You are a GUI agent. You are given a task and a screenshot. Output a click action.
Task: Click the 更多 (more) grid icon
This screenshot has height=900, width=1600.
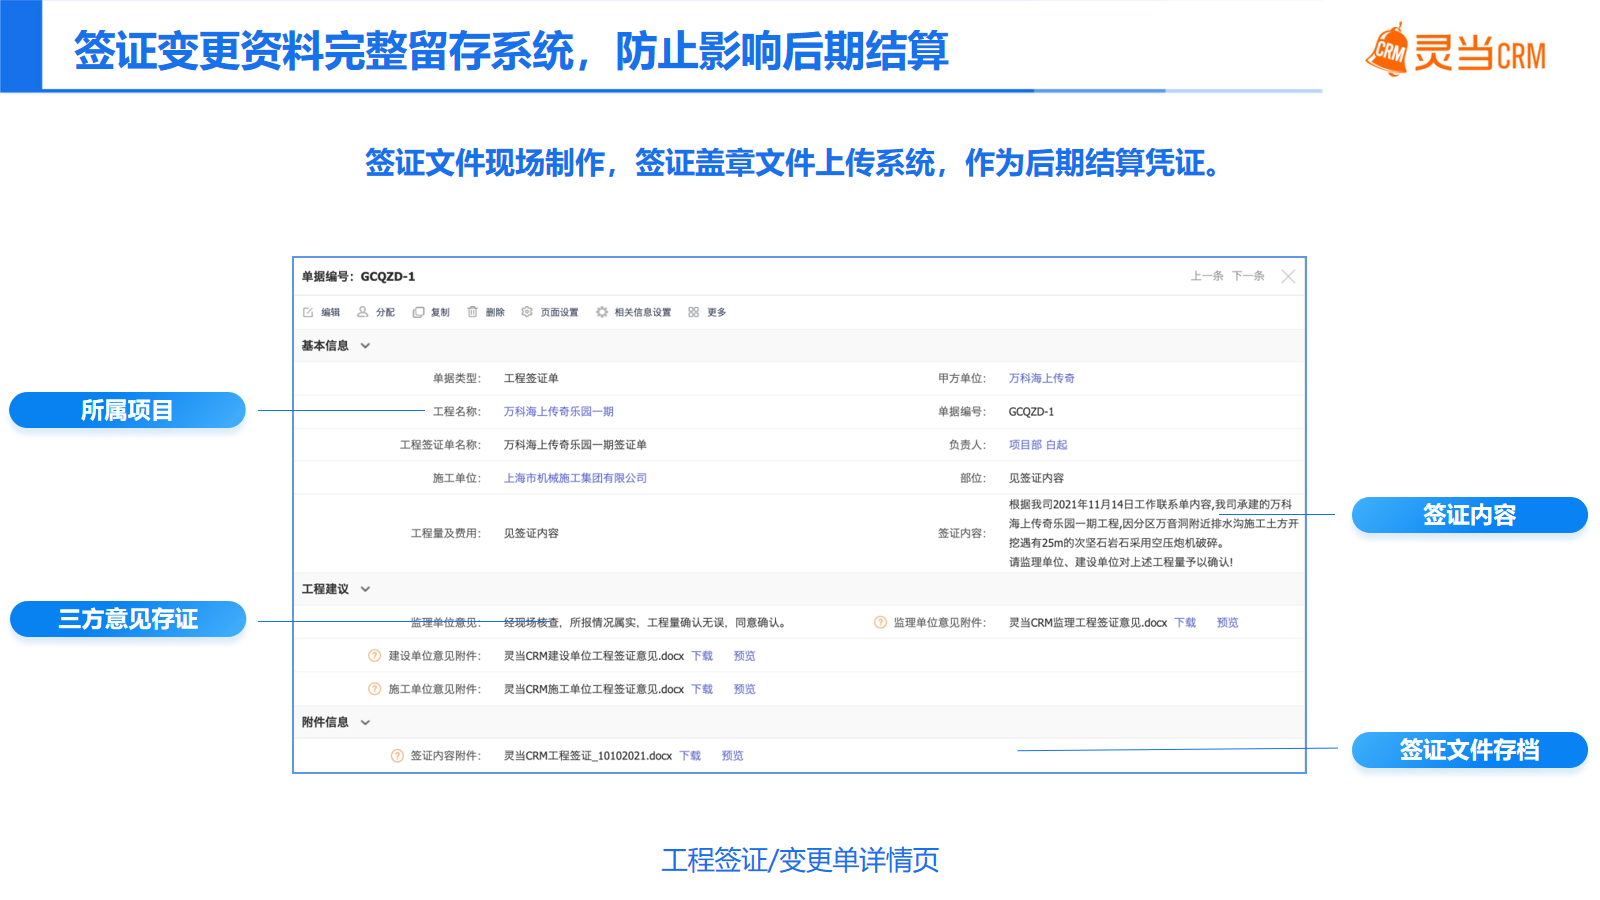click(694, 312)
